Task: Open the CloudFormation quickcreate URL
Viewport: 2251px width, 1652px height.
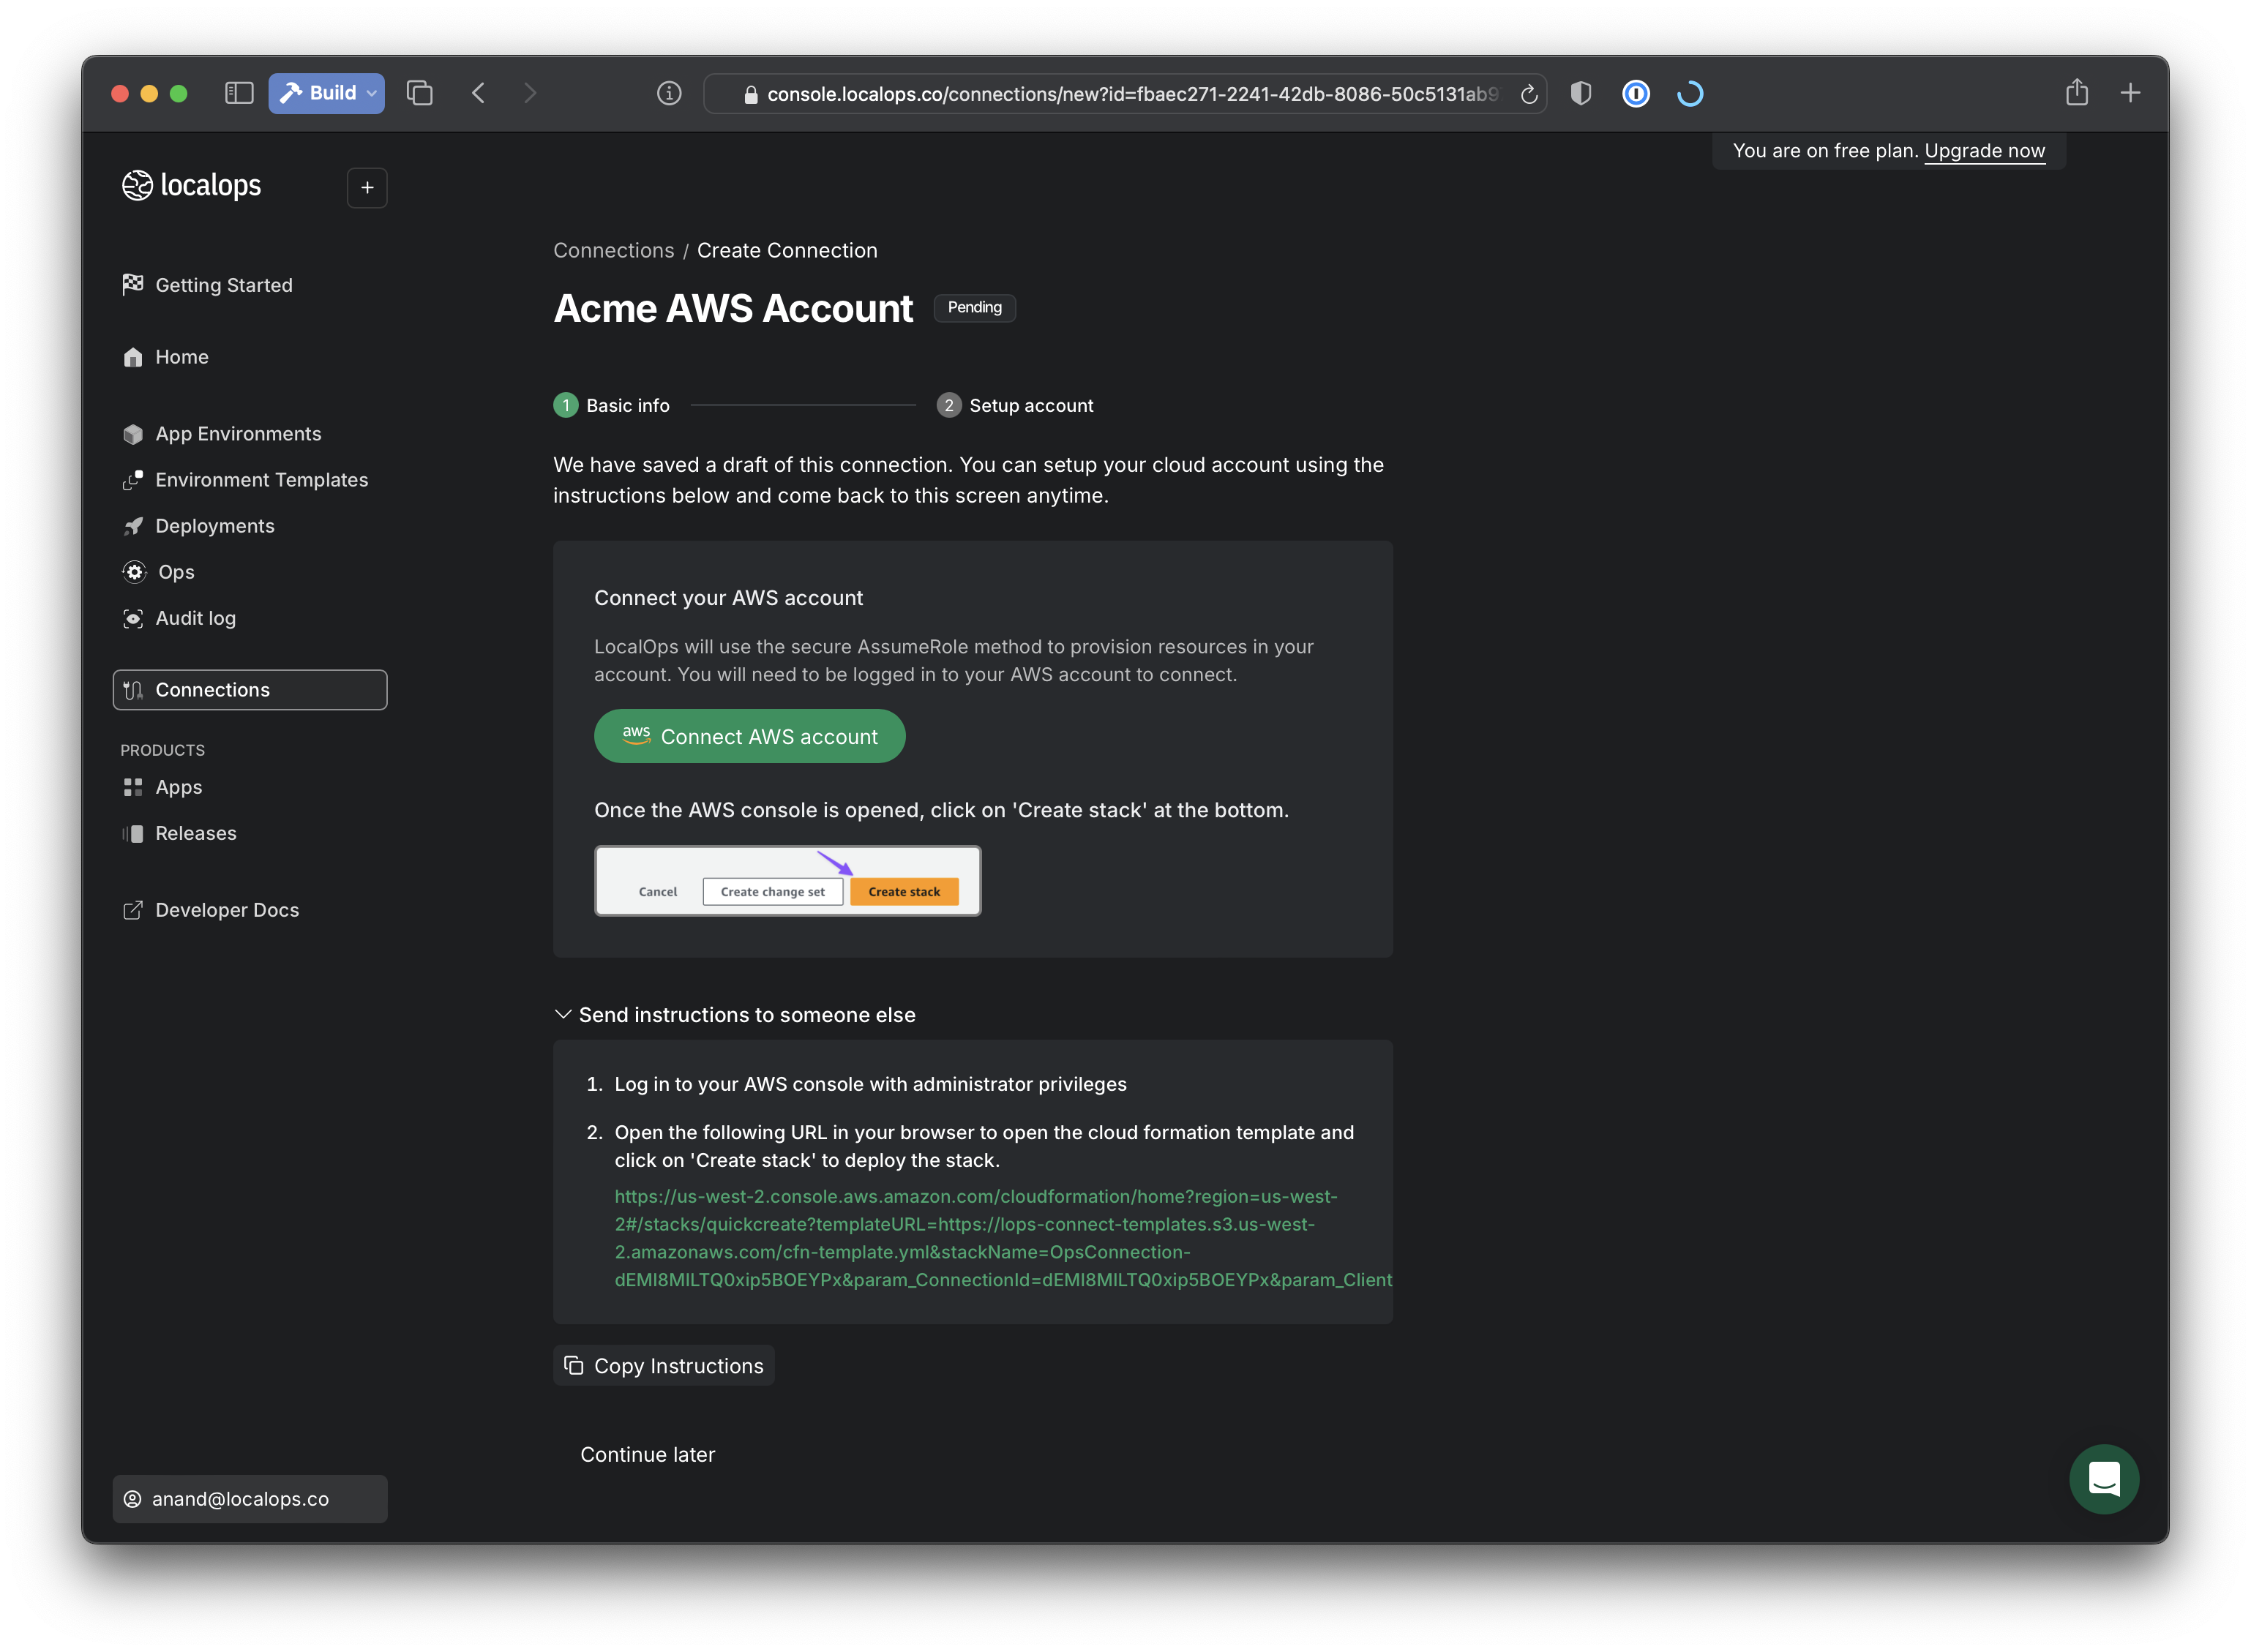Action: click(x=1002, y=1238)
